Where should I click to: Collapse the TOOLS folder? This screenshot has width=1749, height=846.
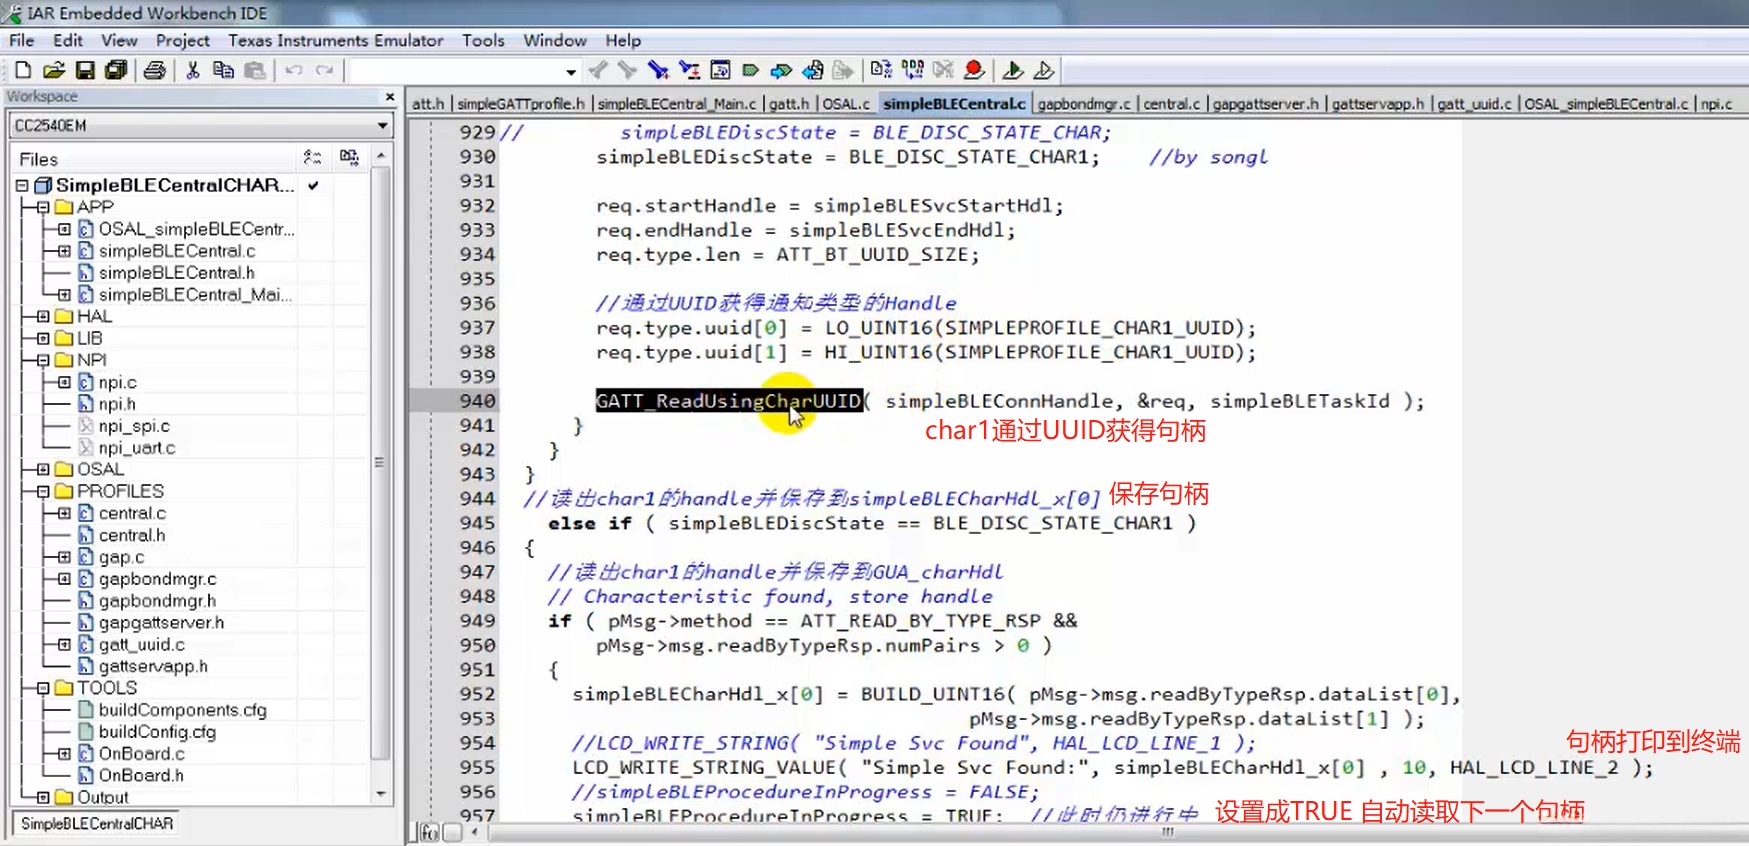[43, 688]
